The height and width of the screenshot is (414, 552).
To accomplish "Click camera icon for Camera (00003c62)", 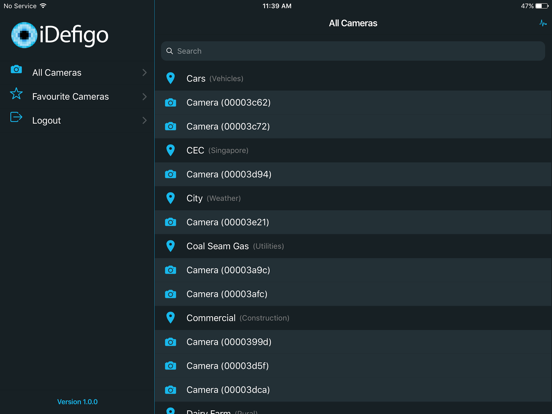I will [x=170, y=102].
